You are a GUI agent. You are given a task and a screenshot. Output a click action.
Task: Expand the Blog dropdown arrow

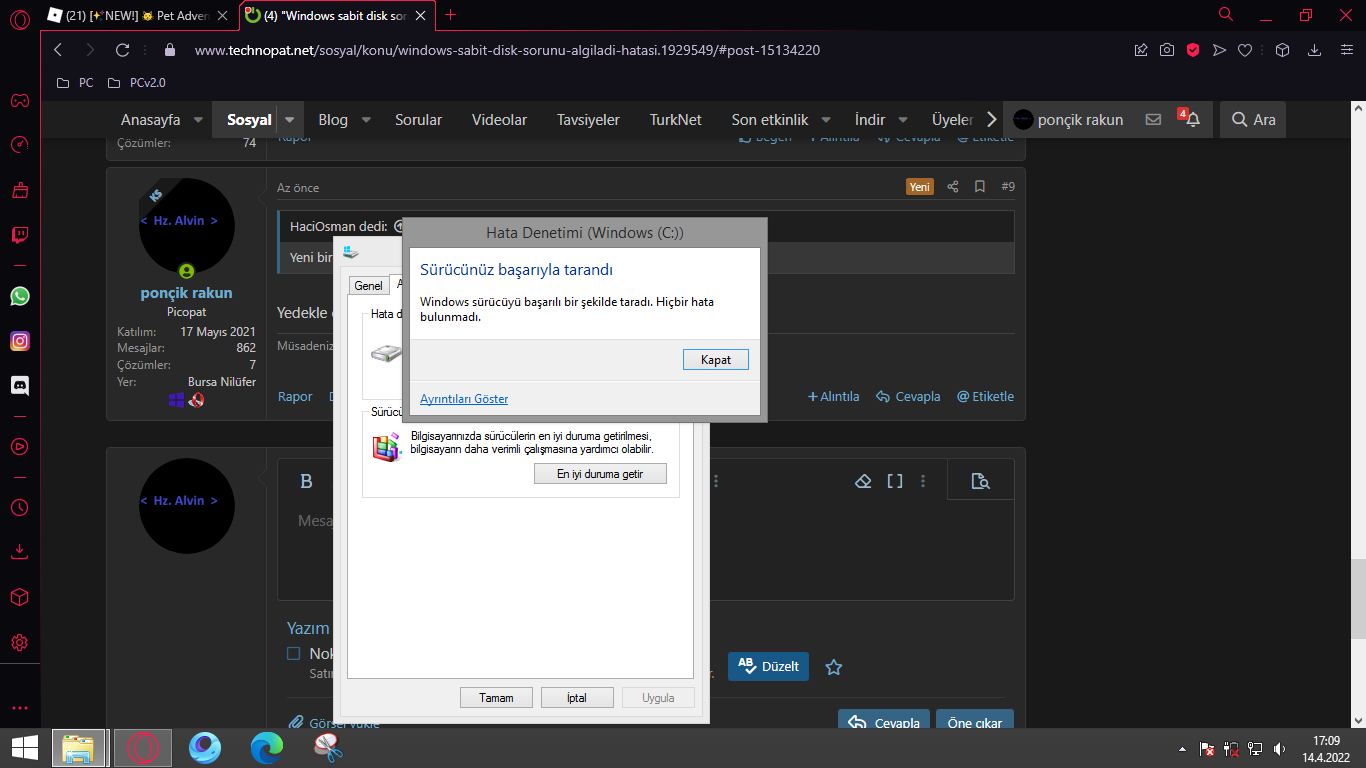point(366,120)
